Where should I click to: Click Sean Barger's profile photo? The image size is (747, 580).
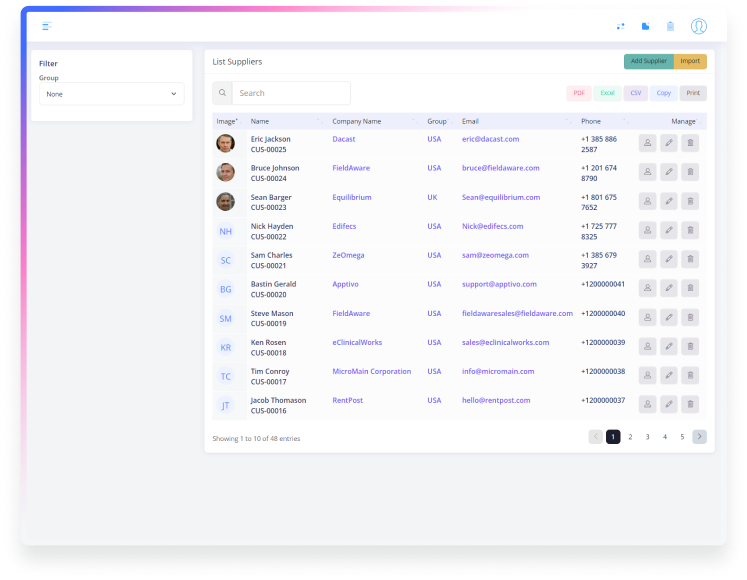[x=225, y=202]
